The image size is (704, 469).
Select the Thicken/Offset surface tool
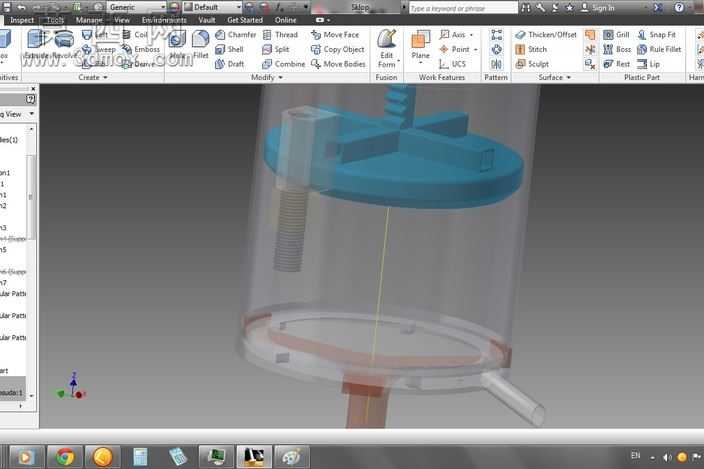pyautogui.click(x=546, y=35)
